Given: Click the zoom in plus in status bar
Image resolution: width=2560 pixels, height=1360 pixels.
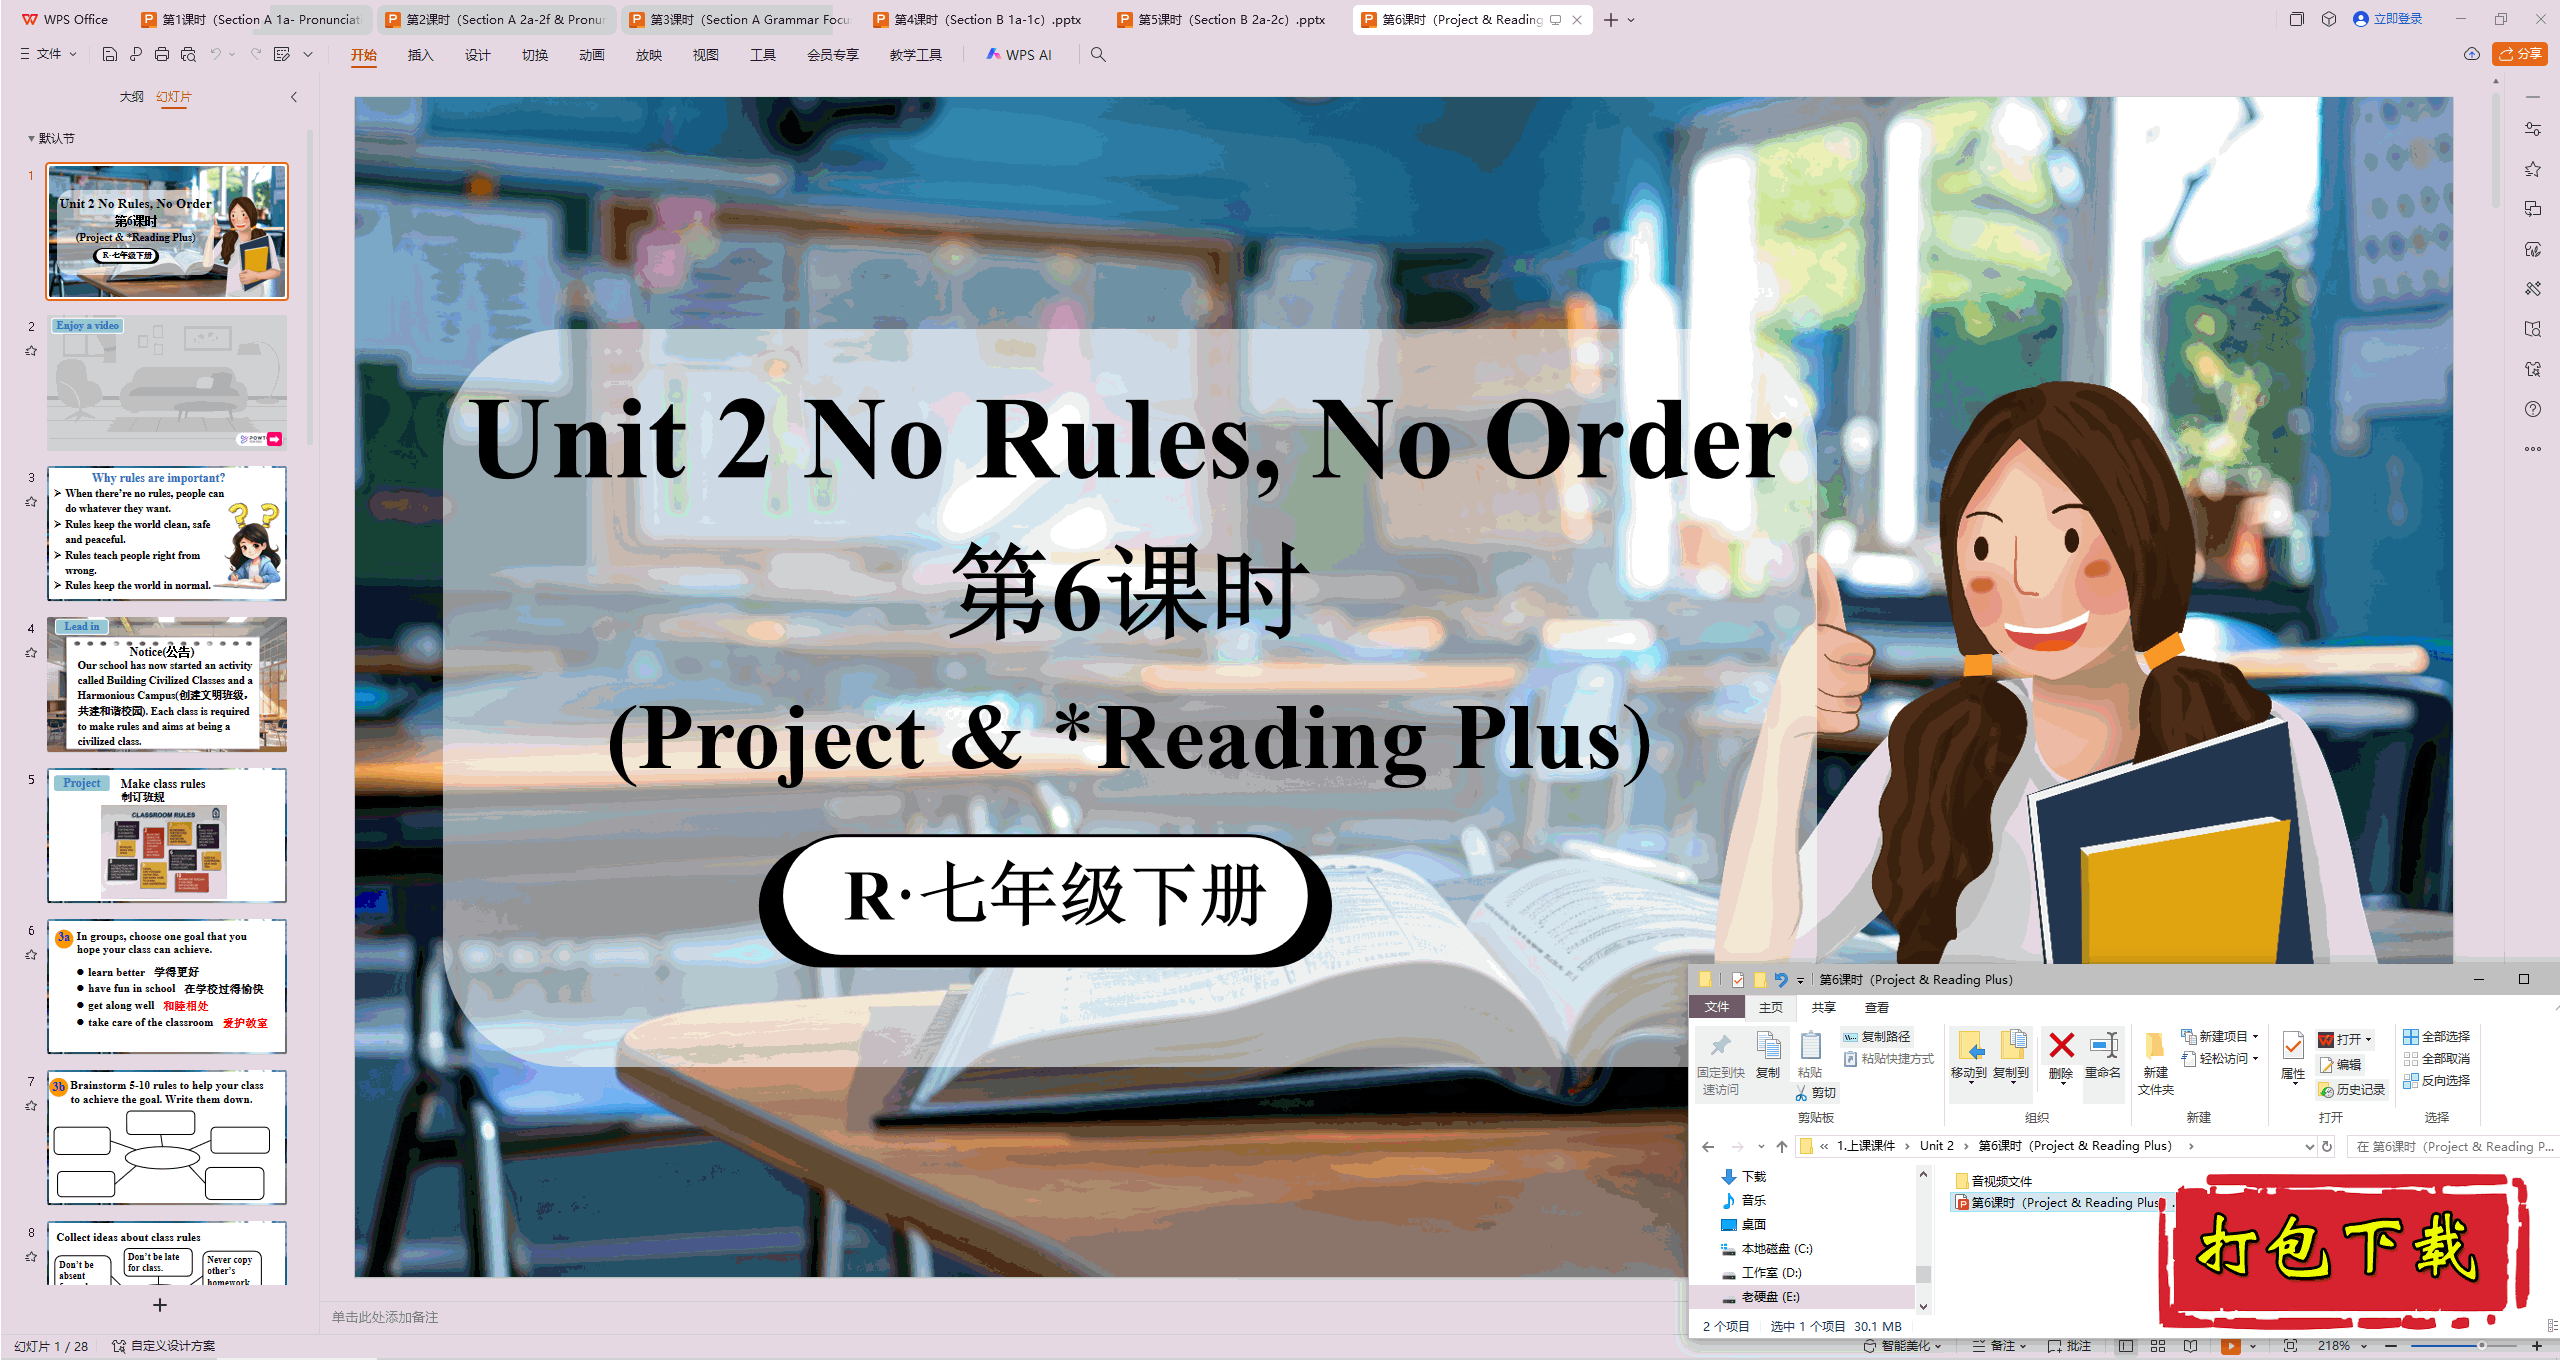Looking at the screenshot, I should click(2537, 1346).
